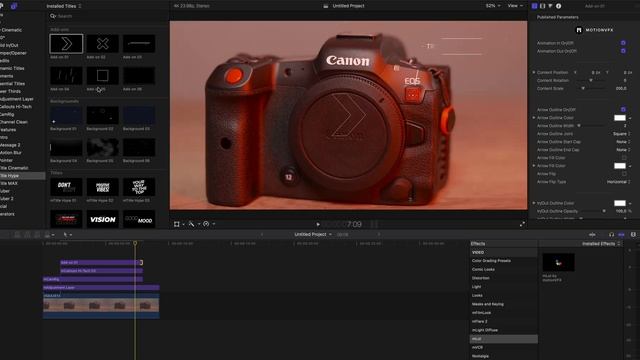Select the DON'T title preset

pyautogui.click(x=66, y=187)
